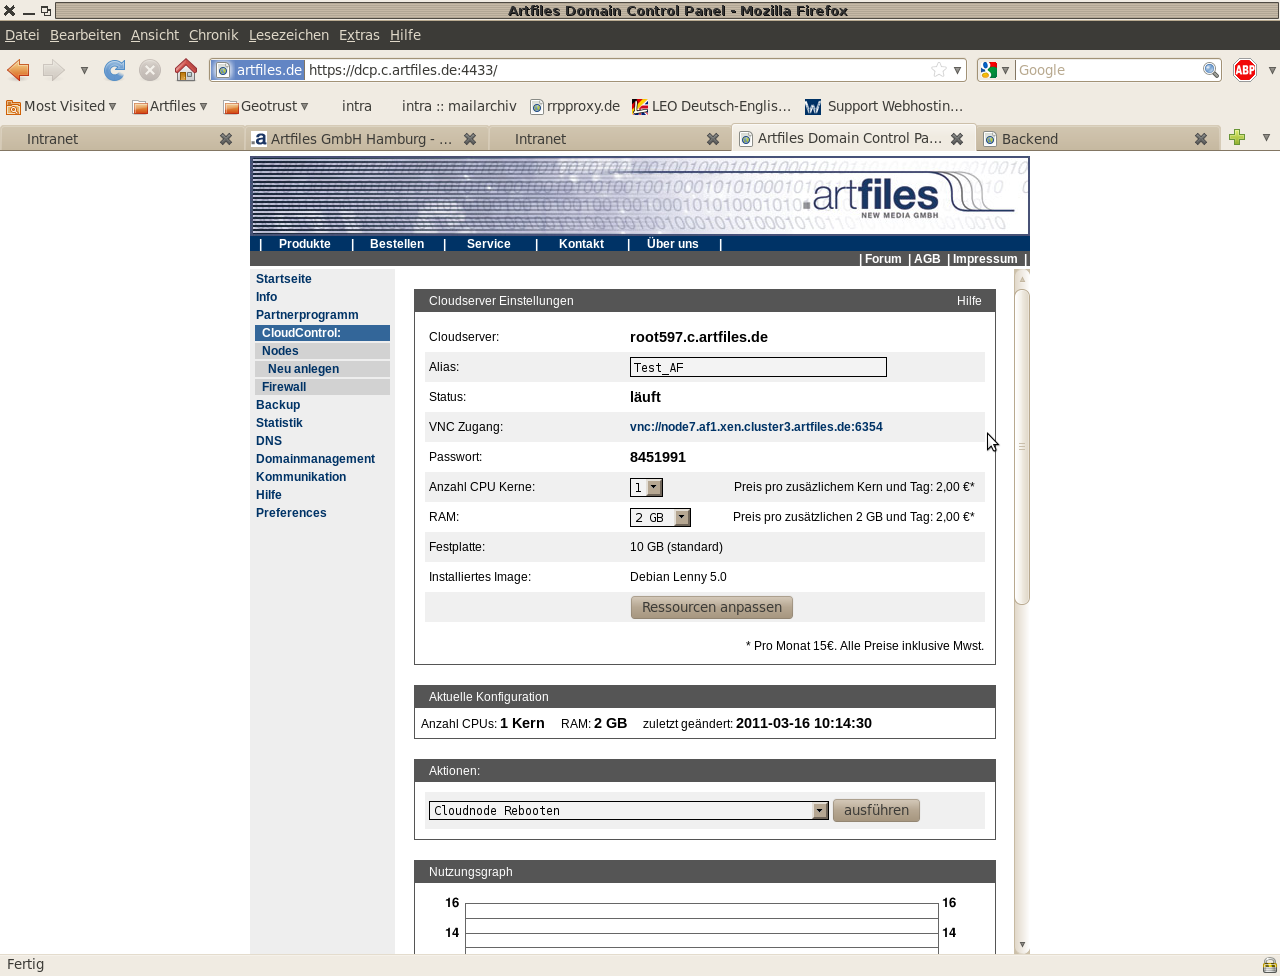
Task: Expand the Most Visited bookmarks folder
Action: (x=61, y=106)
